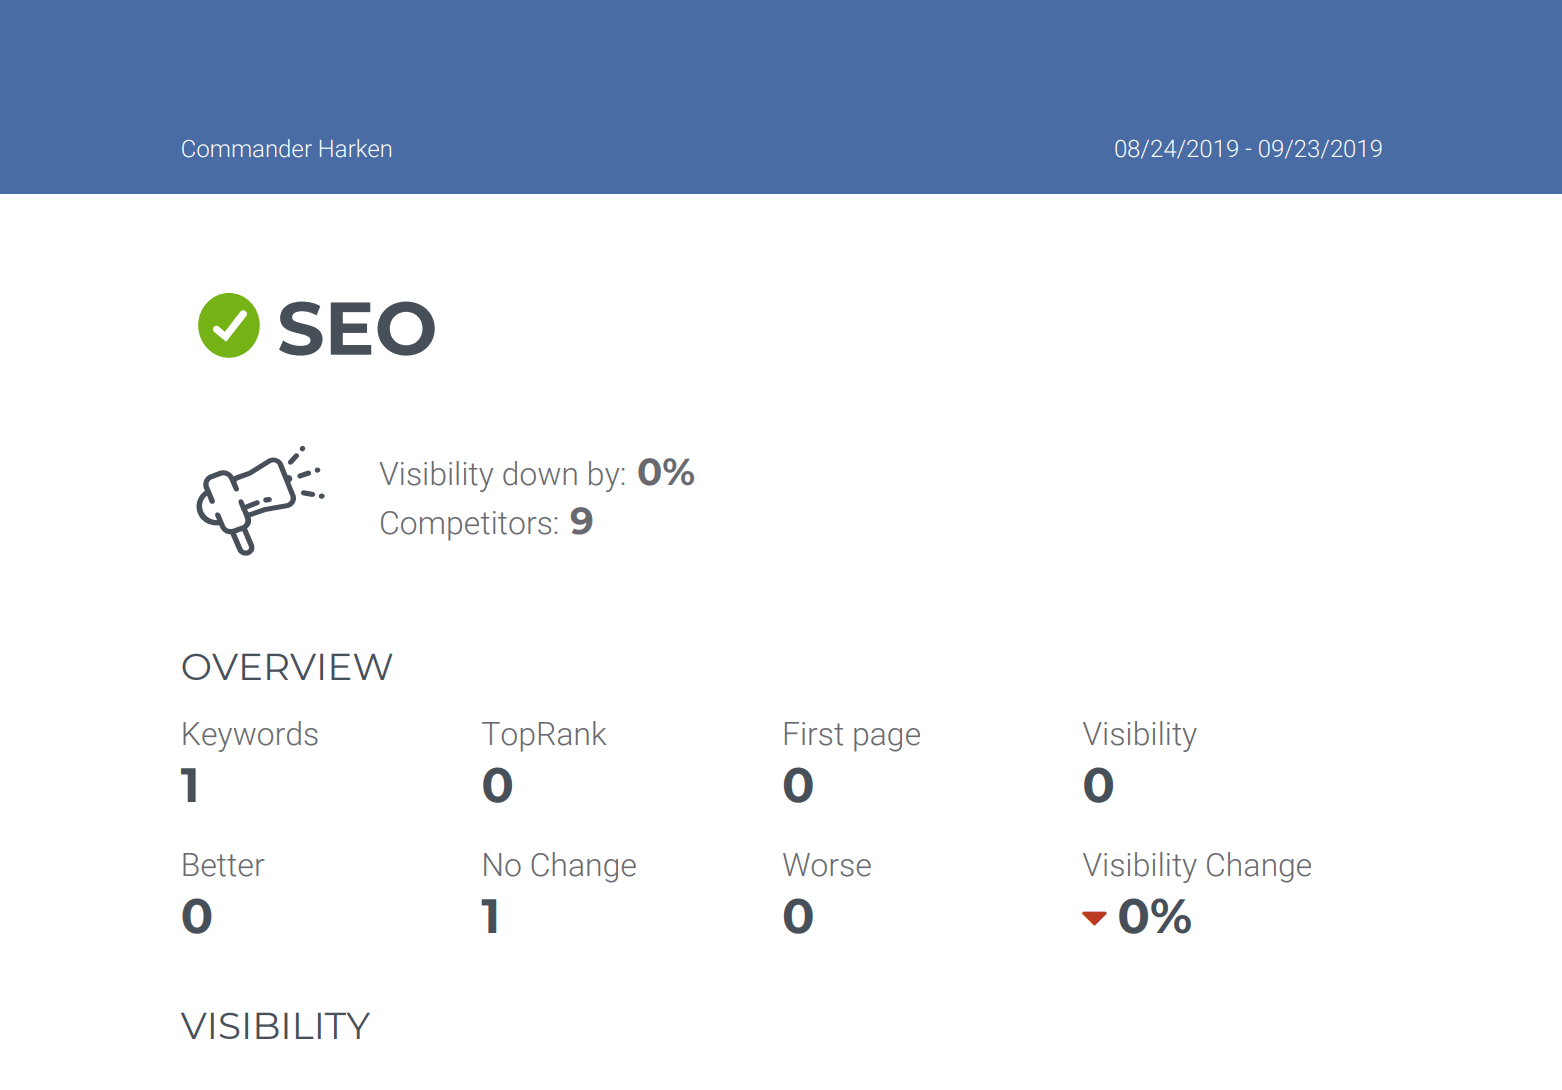1562x1090 pixels.
Task: Click the Better label
Action: coord(223,865)
